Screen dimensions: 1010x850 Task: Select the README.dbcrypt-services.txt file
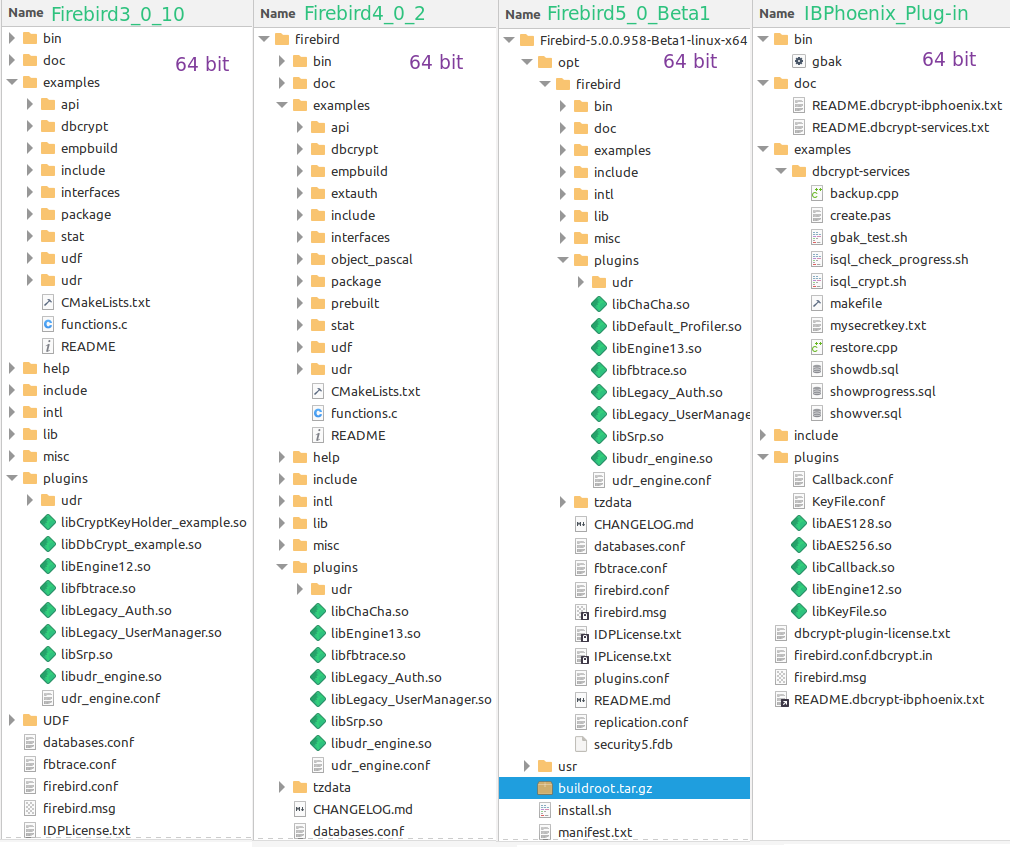pos(900,128)
